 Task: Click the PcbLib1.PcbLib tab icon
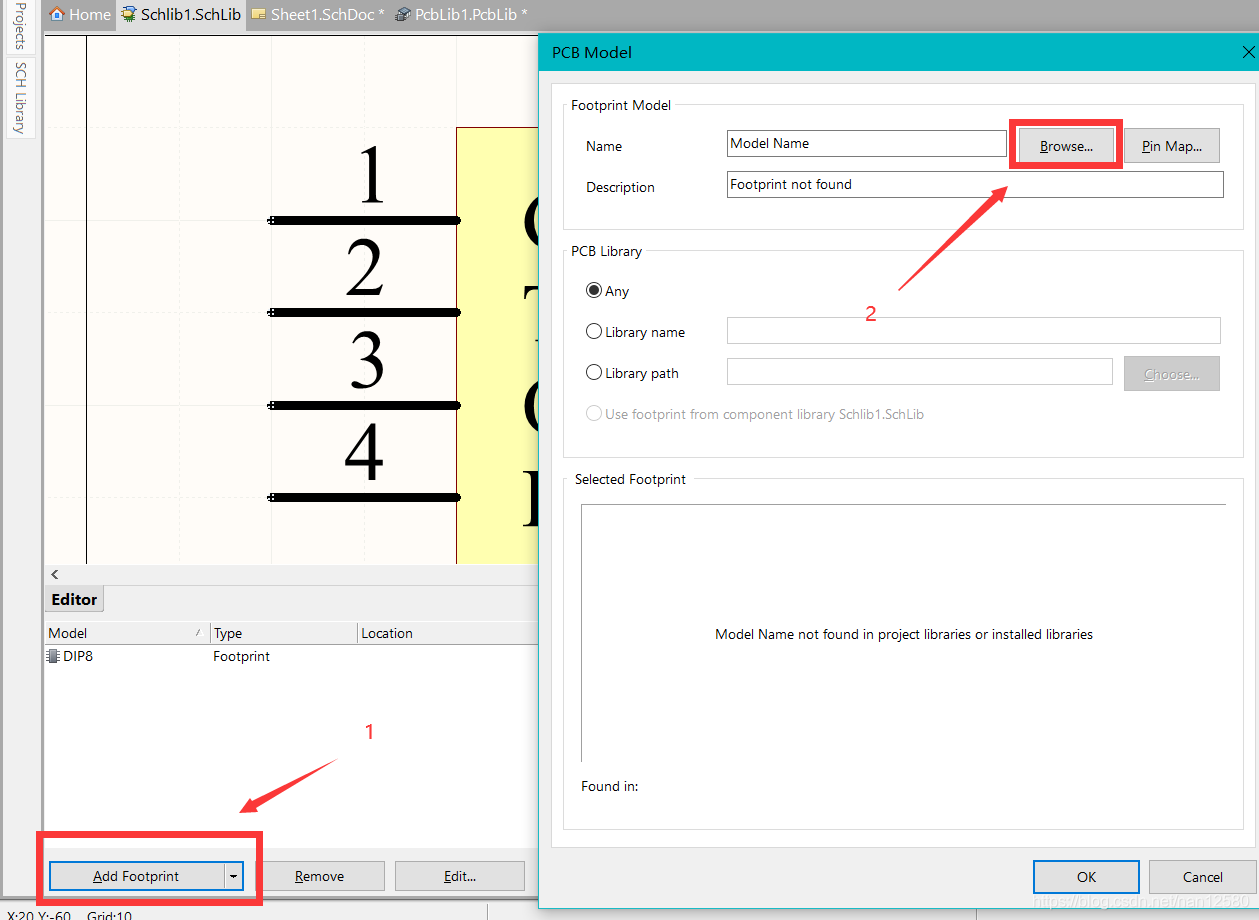[403, 14]
